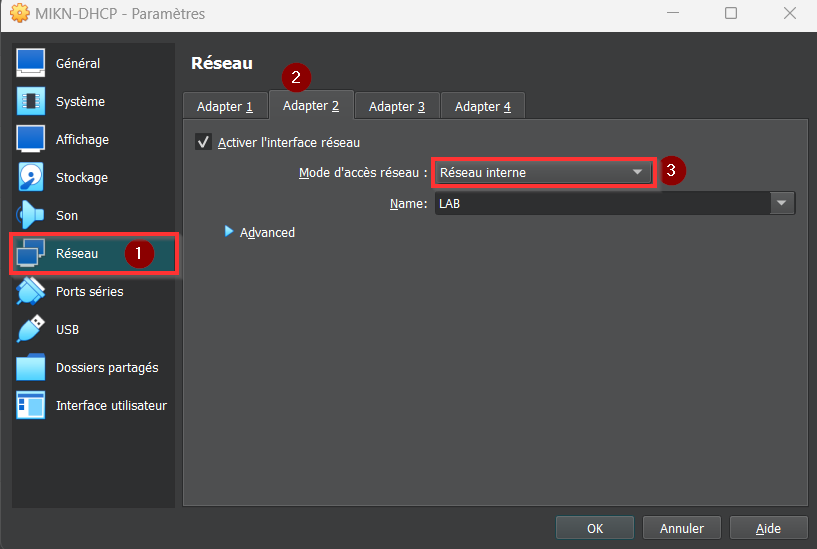Select the Son label in the sidebar
The width and height of the screenshot is (817, 549).
click(x=67, y=216)
